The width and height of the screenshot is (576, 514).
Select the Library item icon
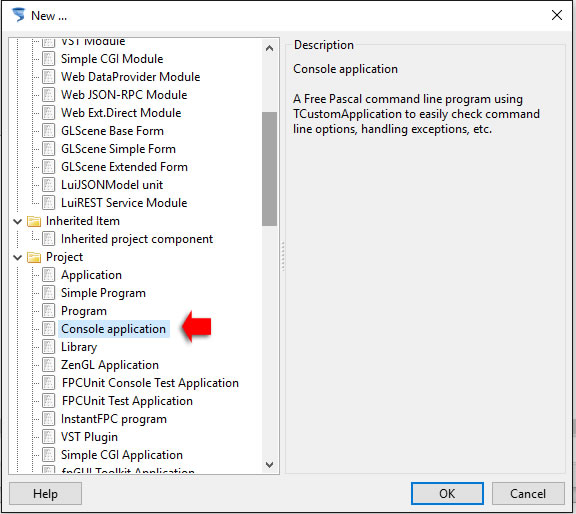tap(48, 347)
